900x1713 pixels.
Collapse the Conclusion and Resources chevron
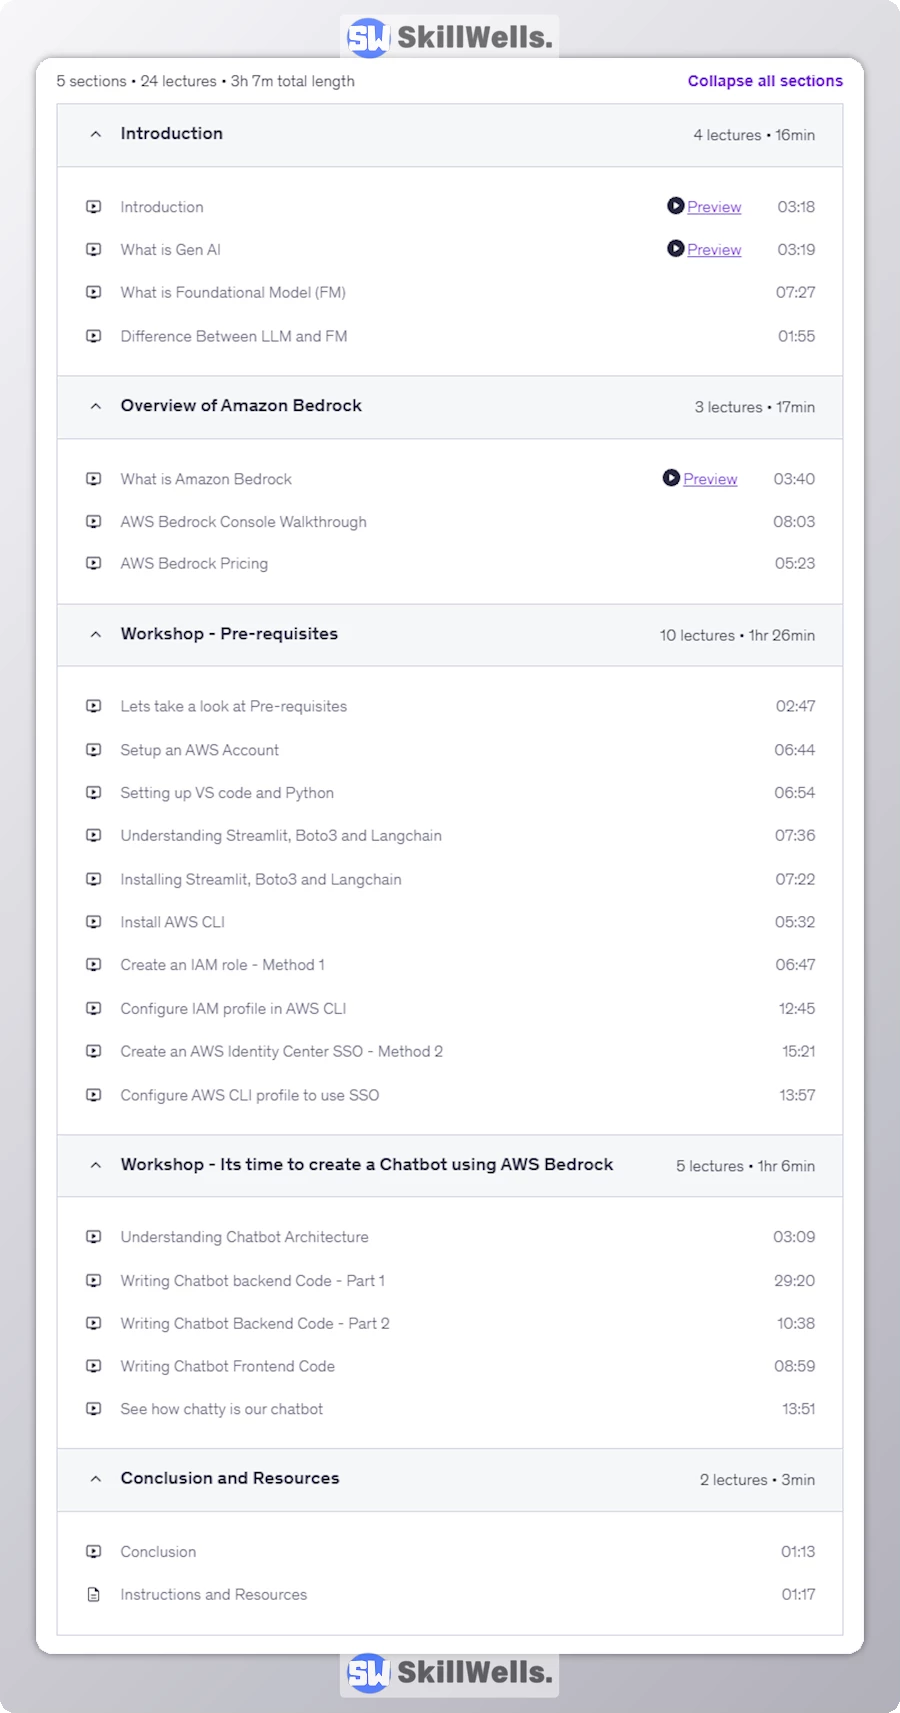click(96, 1479)
